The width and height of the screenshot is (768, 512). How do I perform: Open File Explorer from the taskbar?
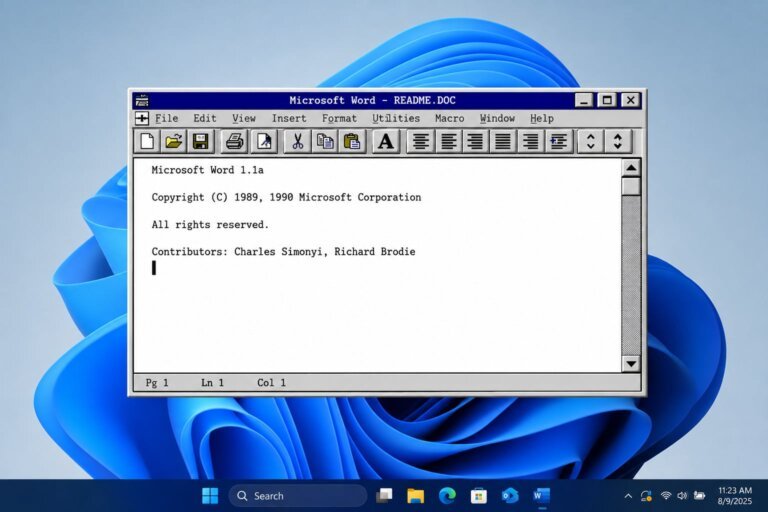click(415, 496)
